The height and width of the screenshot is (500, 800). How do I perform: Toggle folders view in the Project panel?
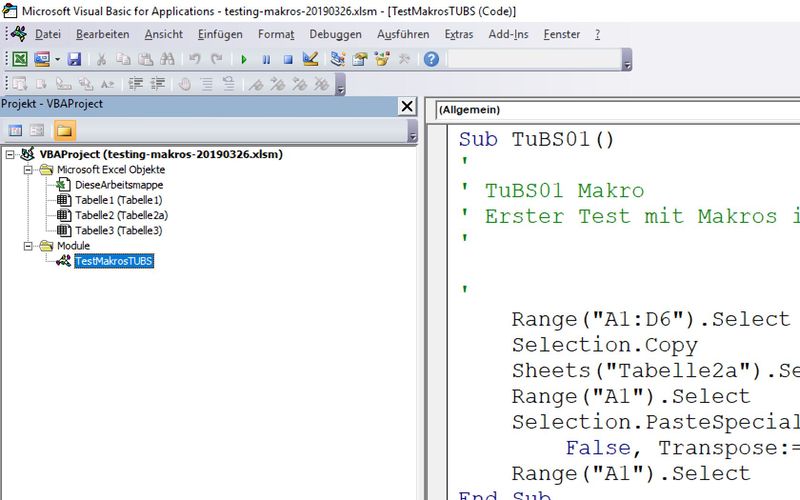tap(64, 130)
